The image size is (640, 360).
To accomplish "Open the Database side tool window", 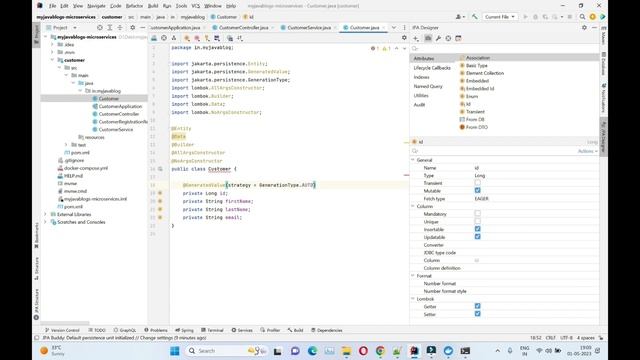I will 603,64.
